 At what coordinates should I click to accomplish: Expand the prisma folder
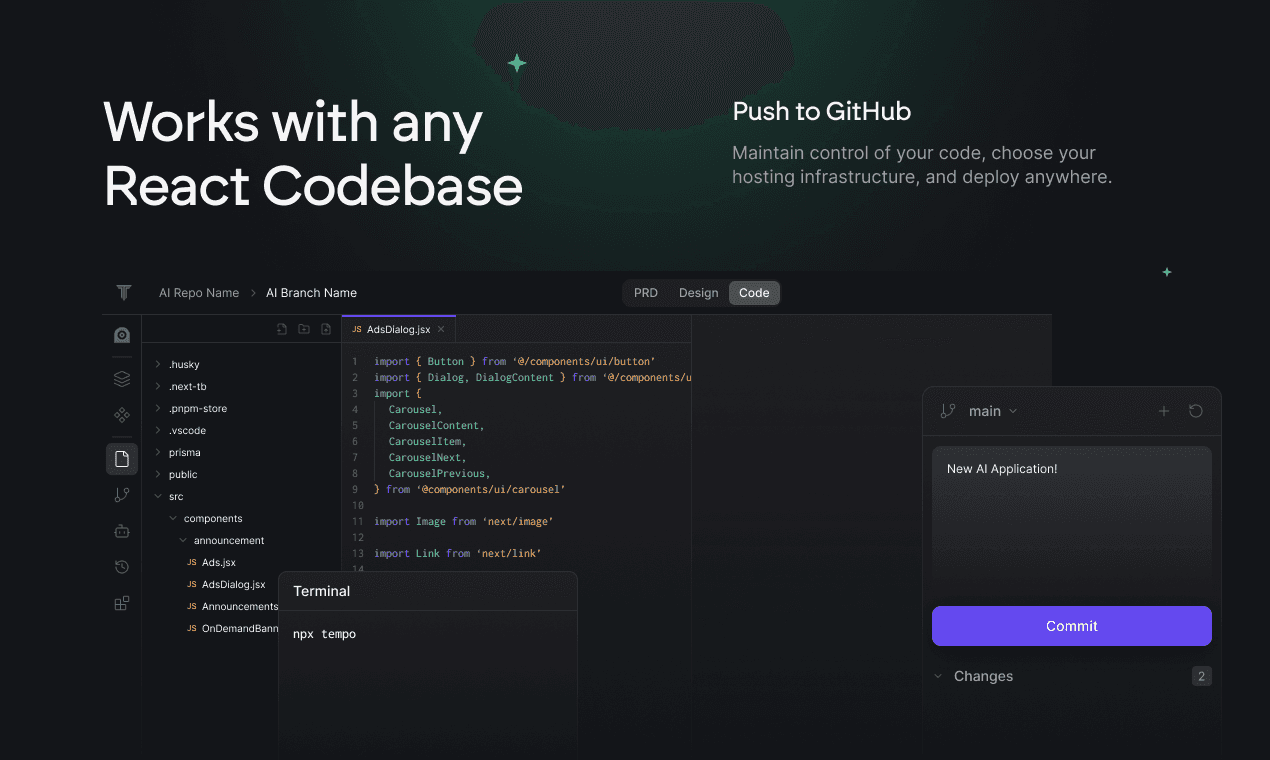pyautogui.click(x=183, y=453)
